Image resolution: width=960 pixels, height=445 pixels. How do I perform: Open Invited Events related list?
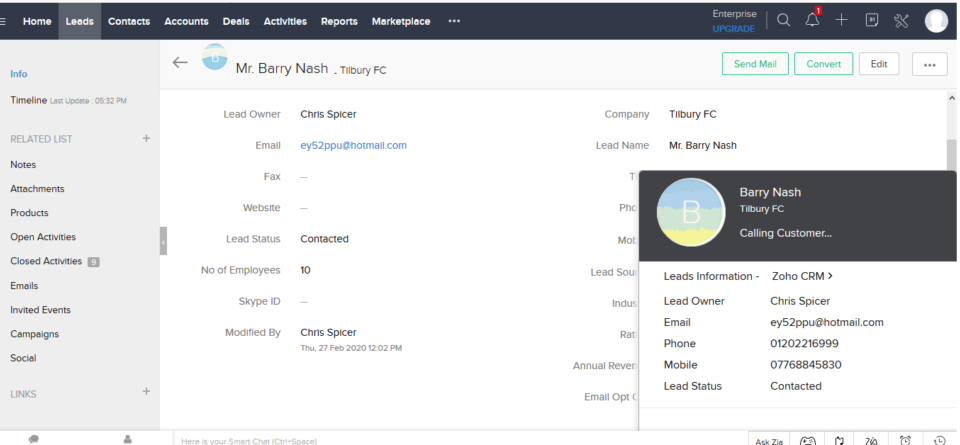40,310
